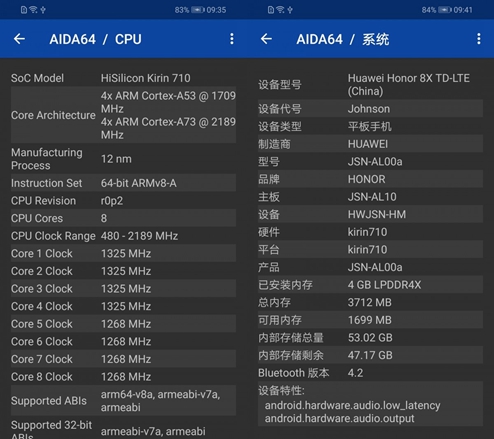Screen dimensions: 494x439
Task: Select the 可用内存 1699 MB row
Action: click(370, 320)
